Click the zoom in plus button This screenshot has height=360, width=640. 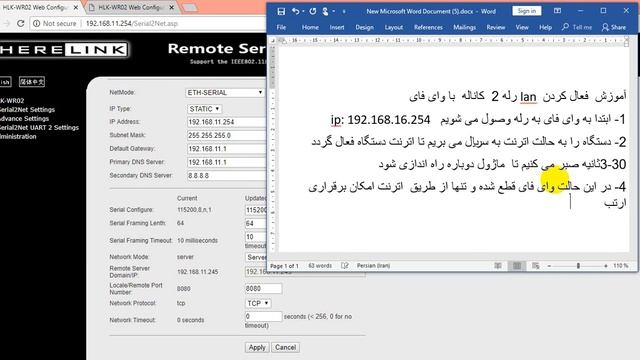[x=606, y=266]
